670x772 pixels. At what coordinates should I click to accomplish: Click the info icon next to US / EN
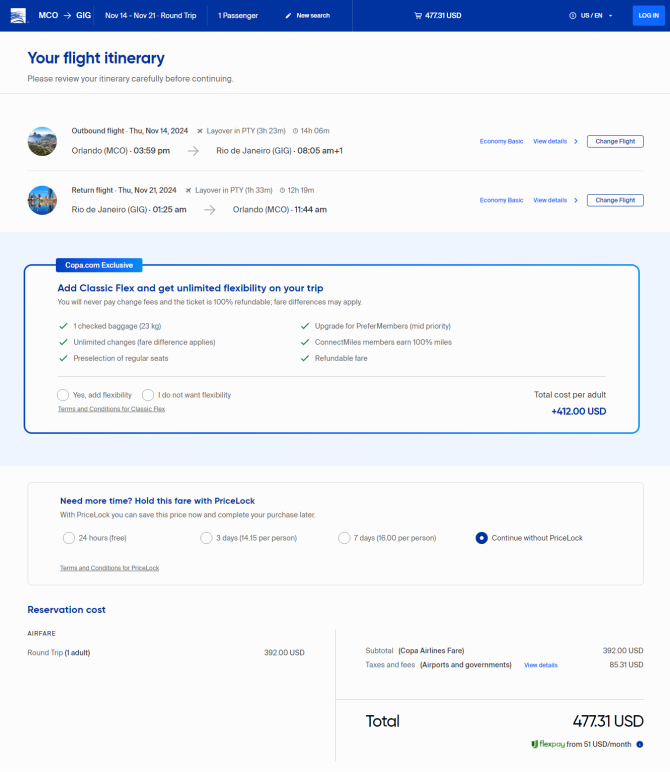pyautogui.click(x=573, y=16)
